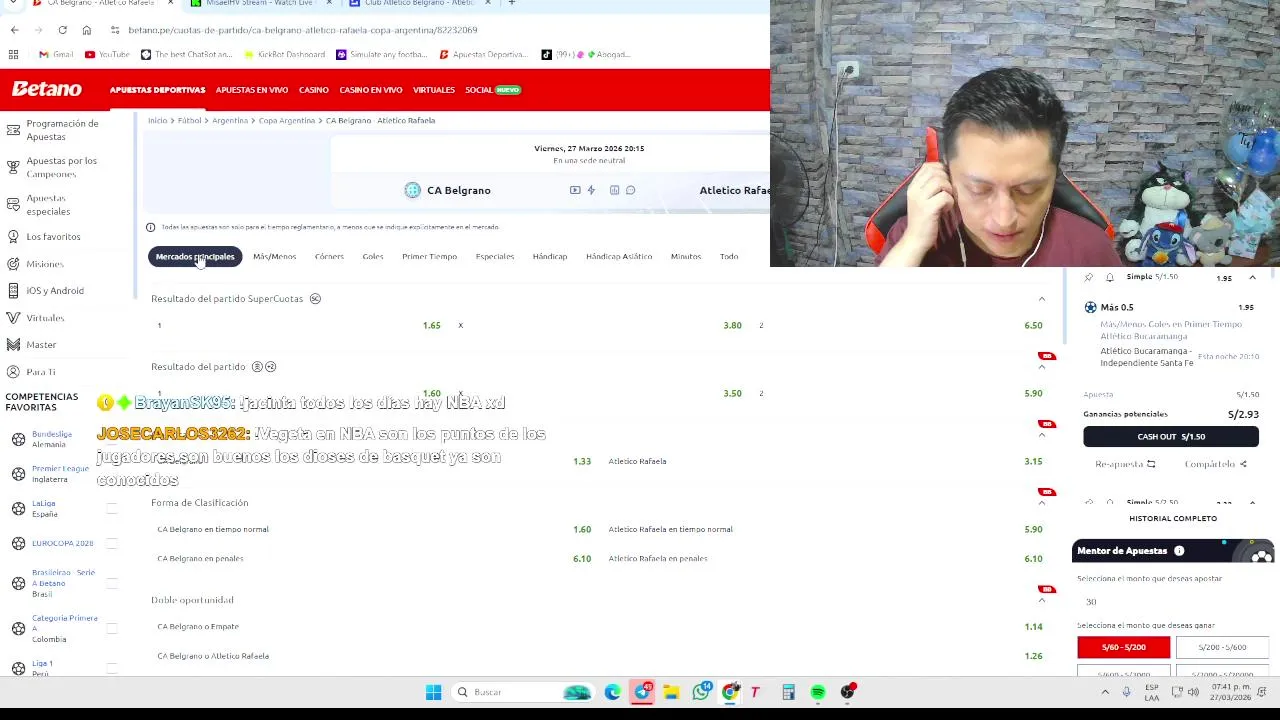Tick the Brasileirao Serie A checkbox
1280x720 pixels.
(112, 583)
